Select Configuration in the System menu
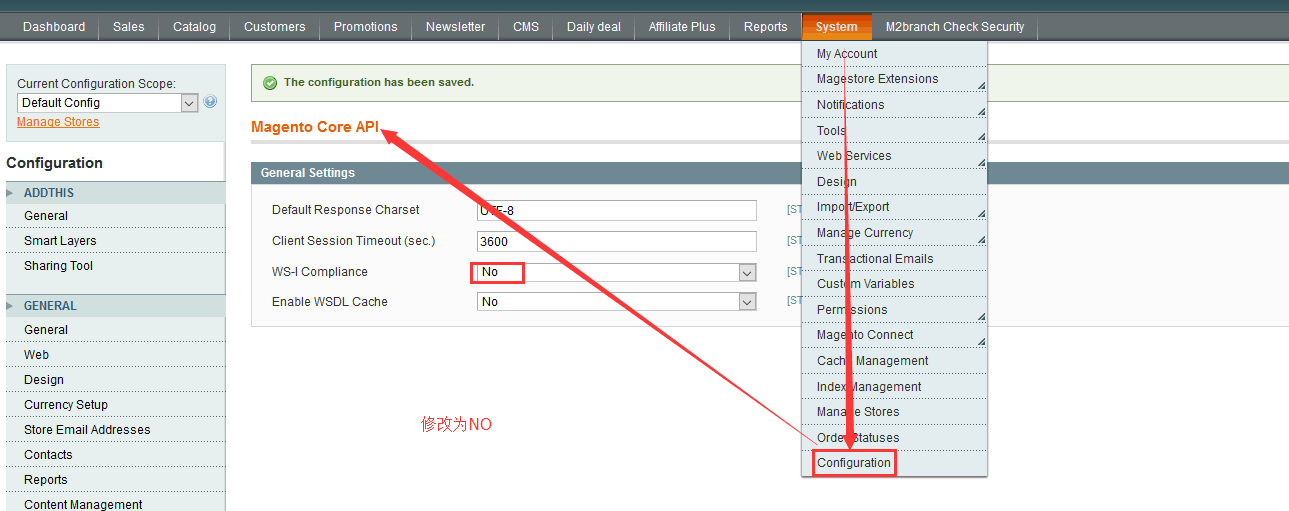The image size is (1289, 511). (853, 463)
